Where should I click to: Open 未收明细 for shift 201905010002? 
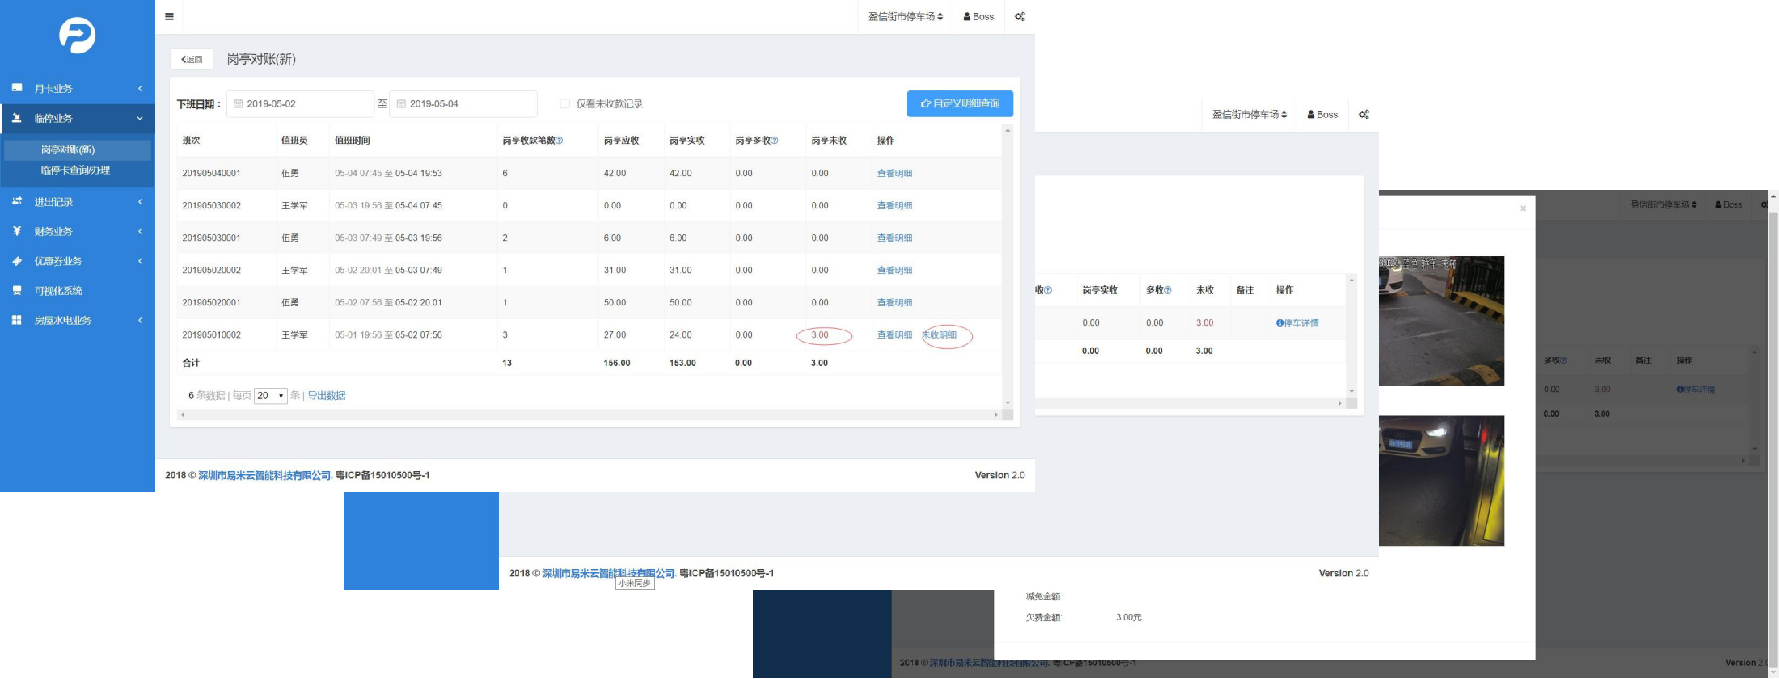click(x=940, y=335)
